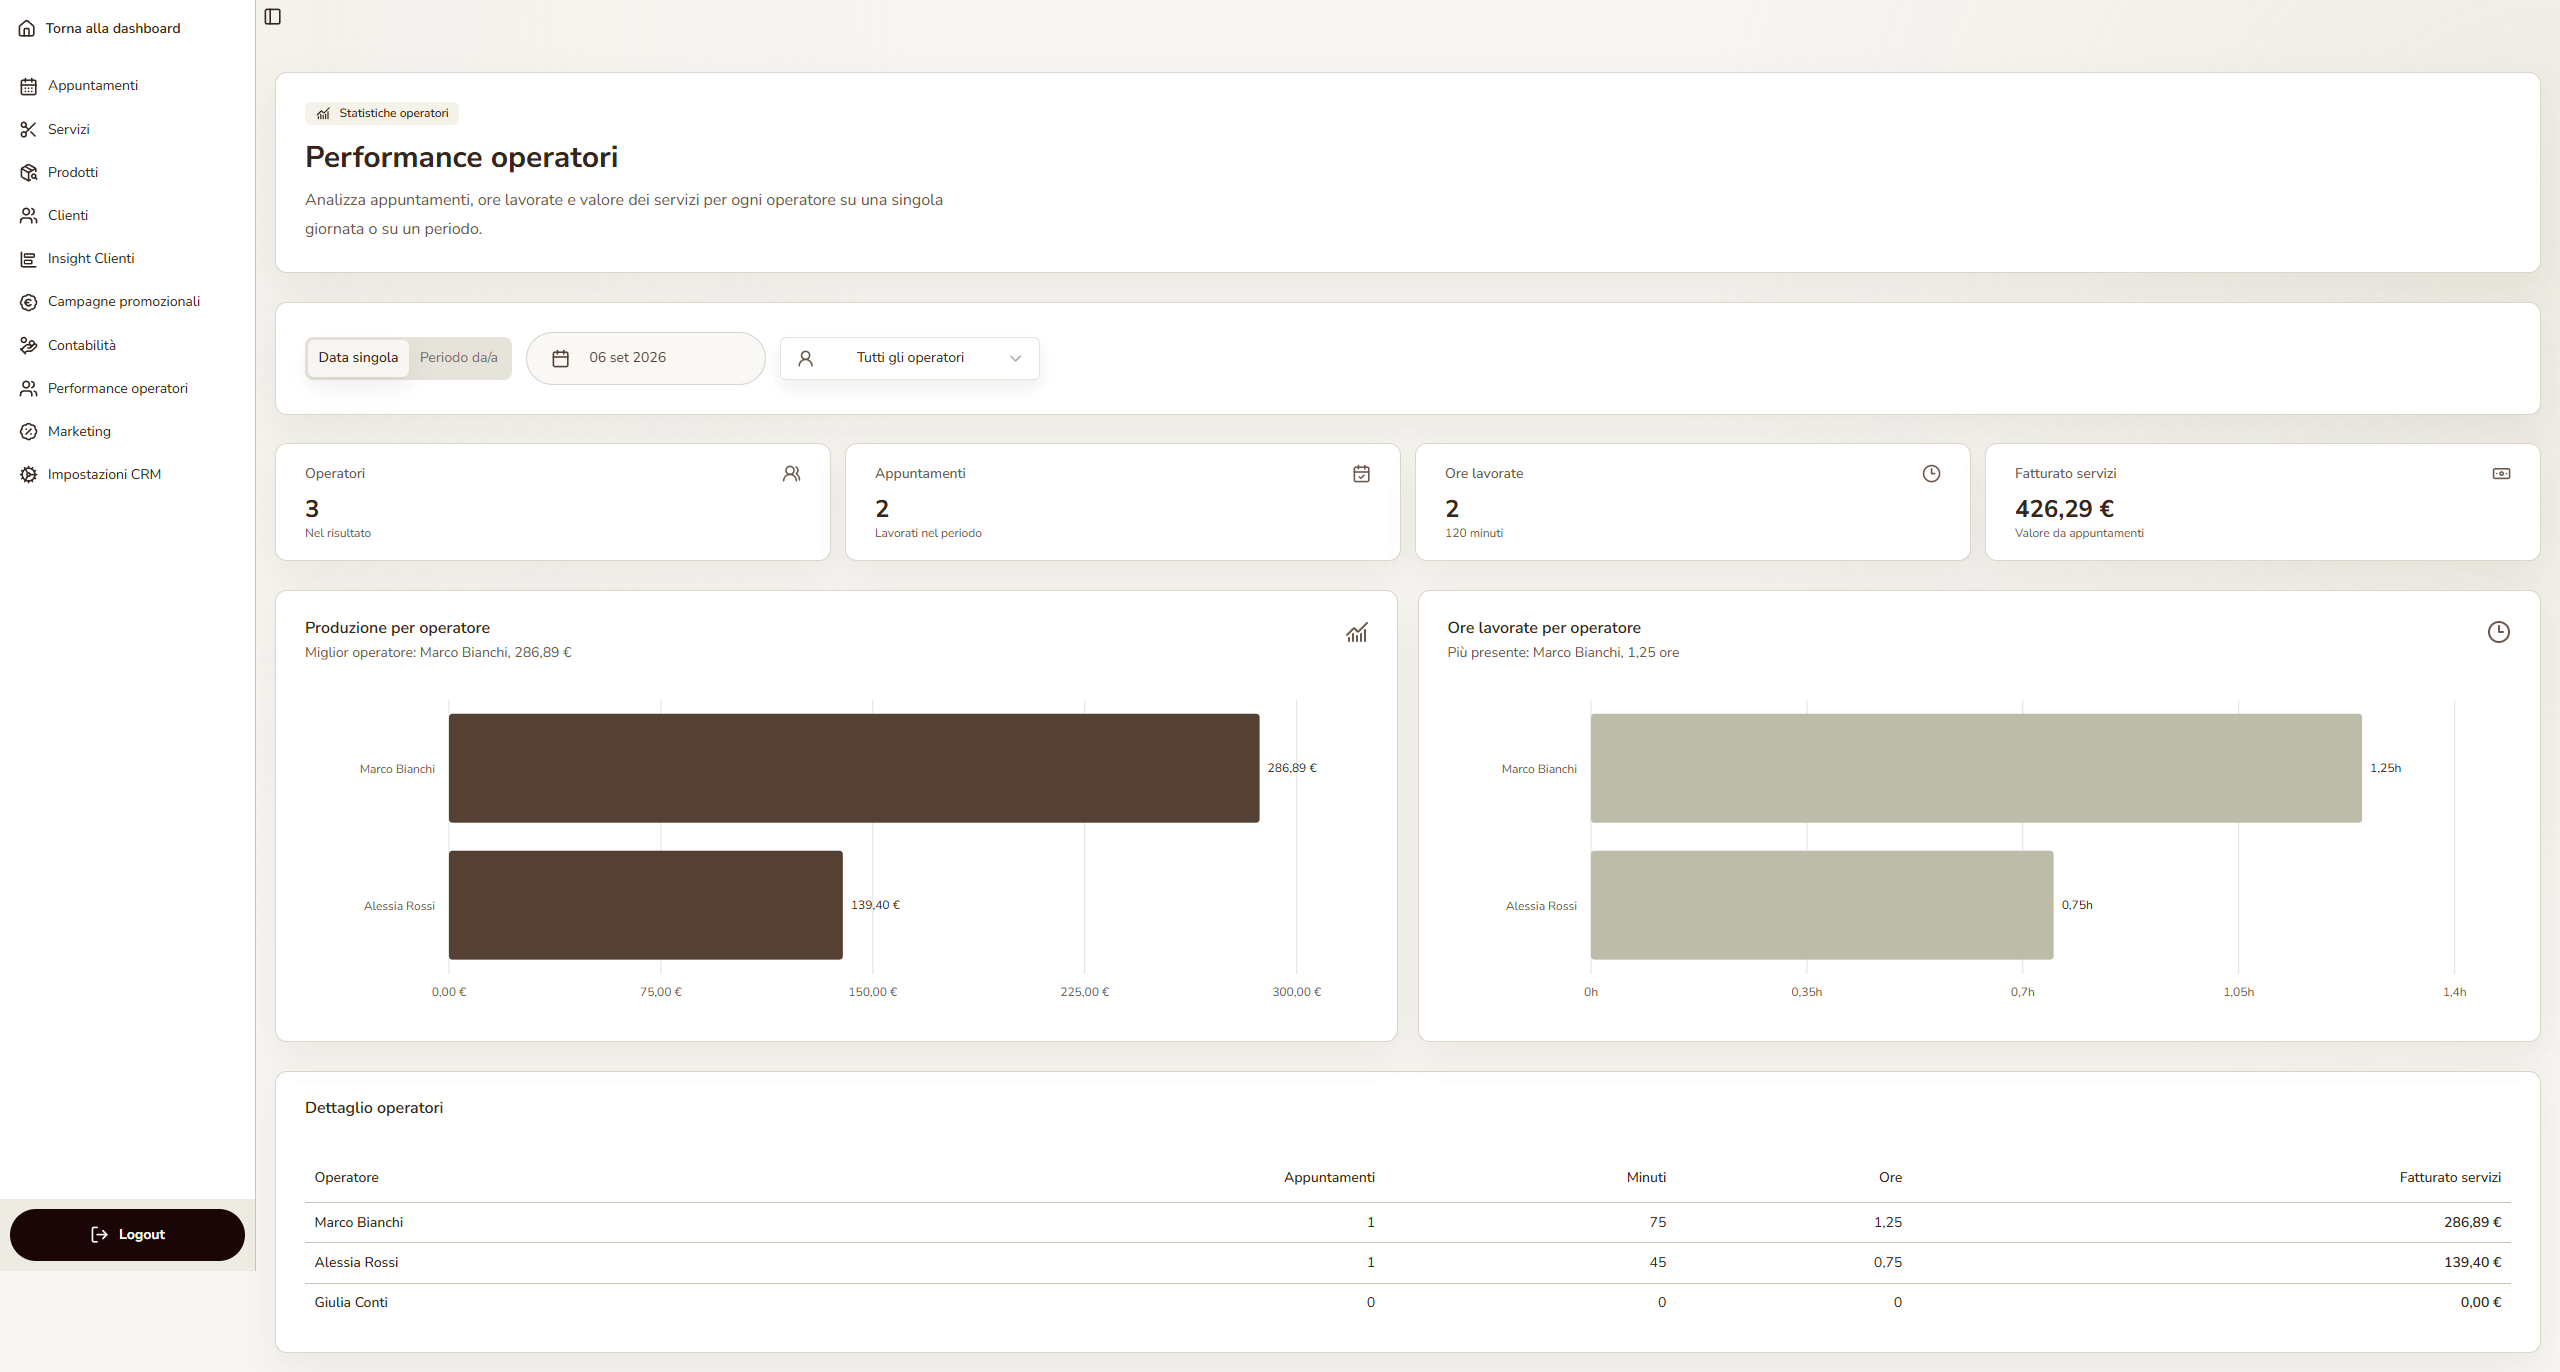Image resolution: width=2560 pixels, height=1372 pixels.
Task: Click the banknote icon in Fatturato servizi card
Action: pos(2501,473)
